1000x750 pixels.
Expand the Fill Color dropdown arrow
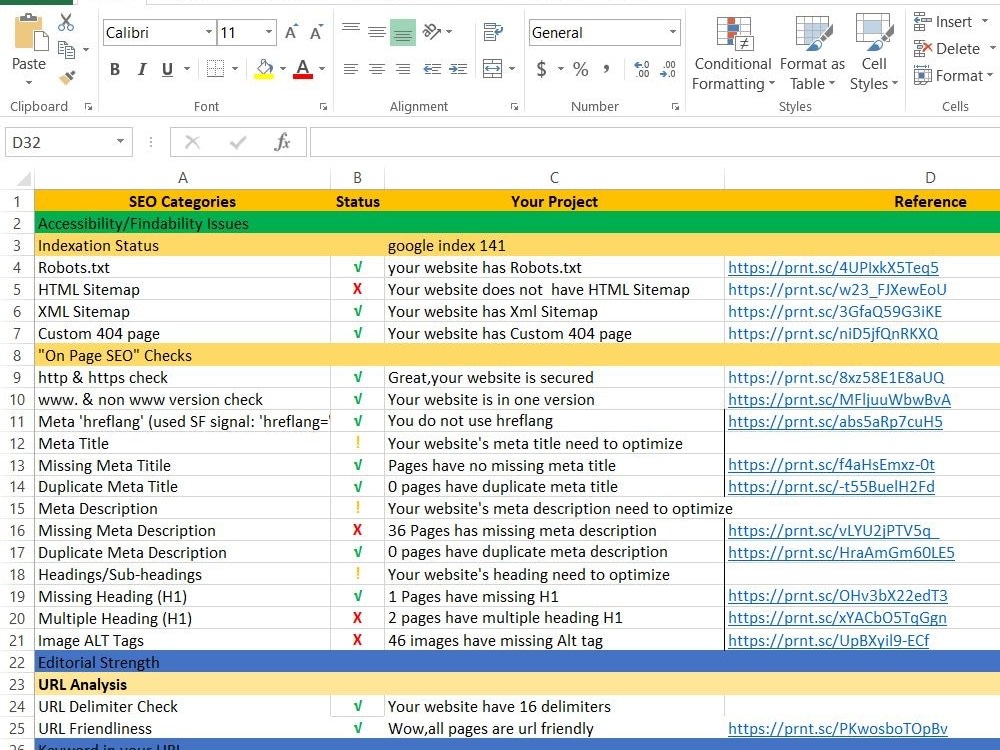click(283, 69)
